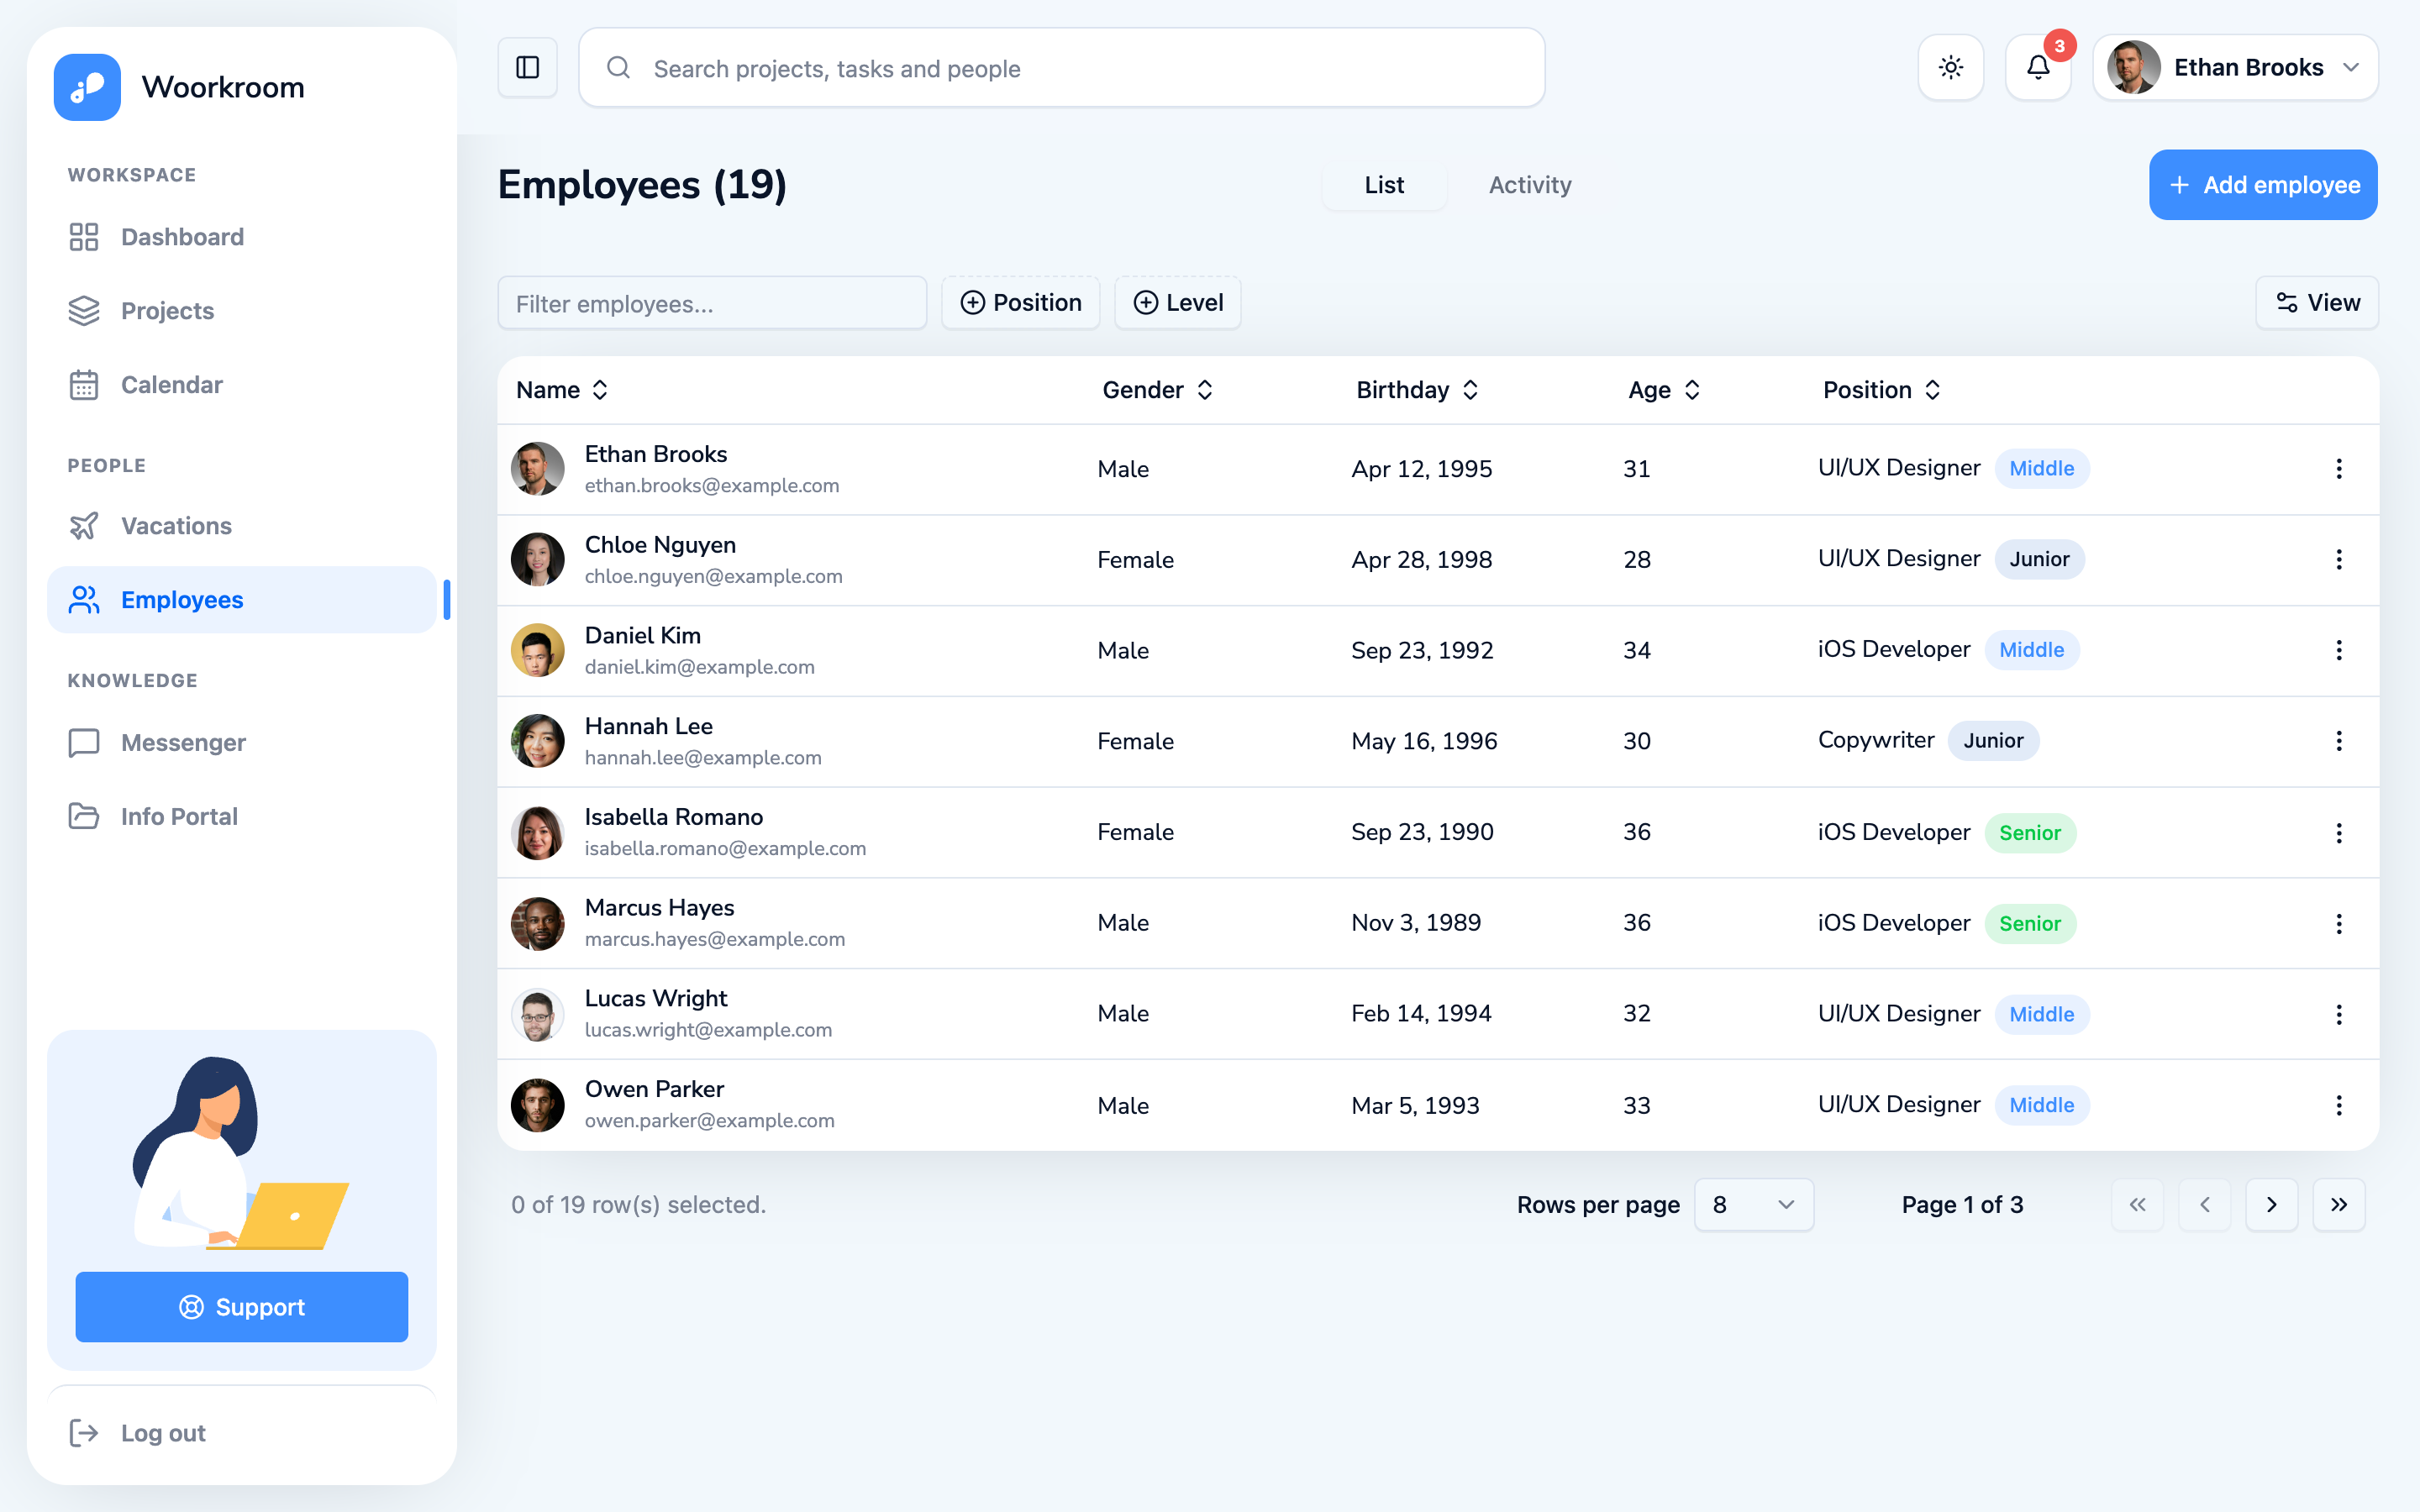Open Vacations in sidebar
The width and height of the screenshot is (2420, 1512).
(240, 526)
